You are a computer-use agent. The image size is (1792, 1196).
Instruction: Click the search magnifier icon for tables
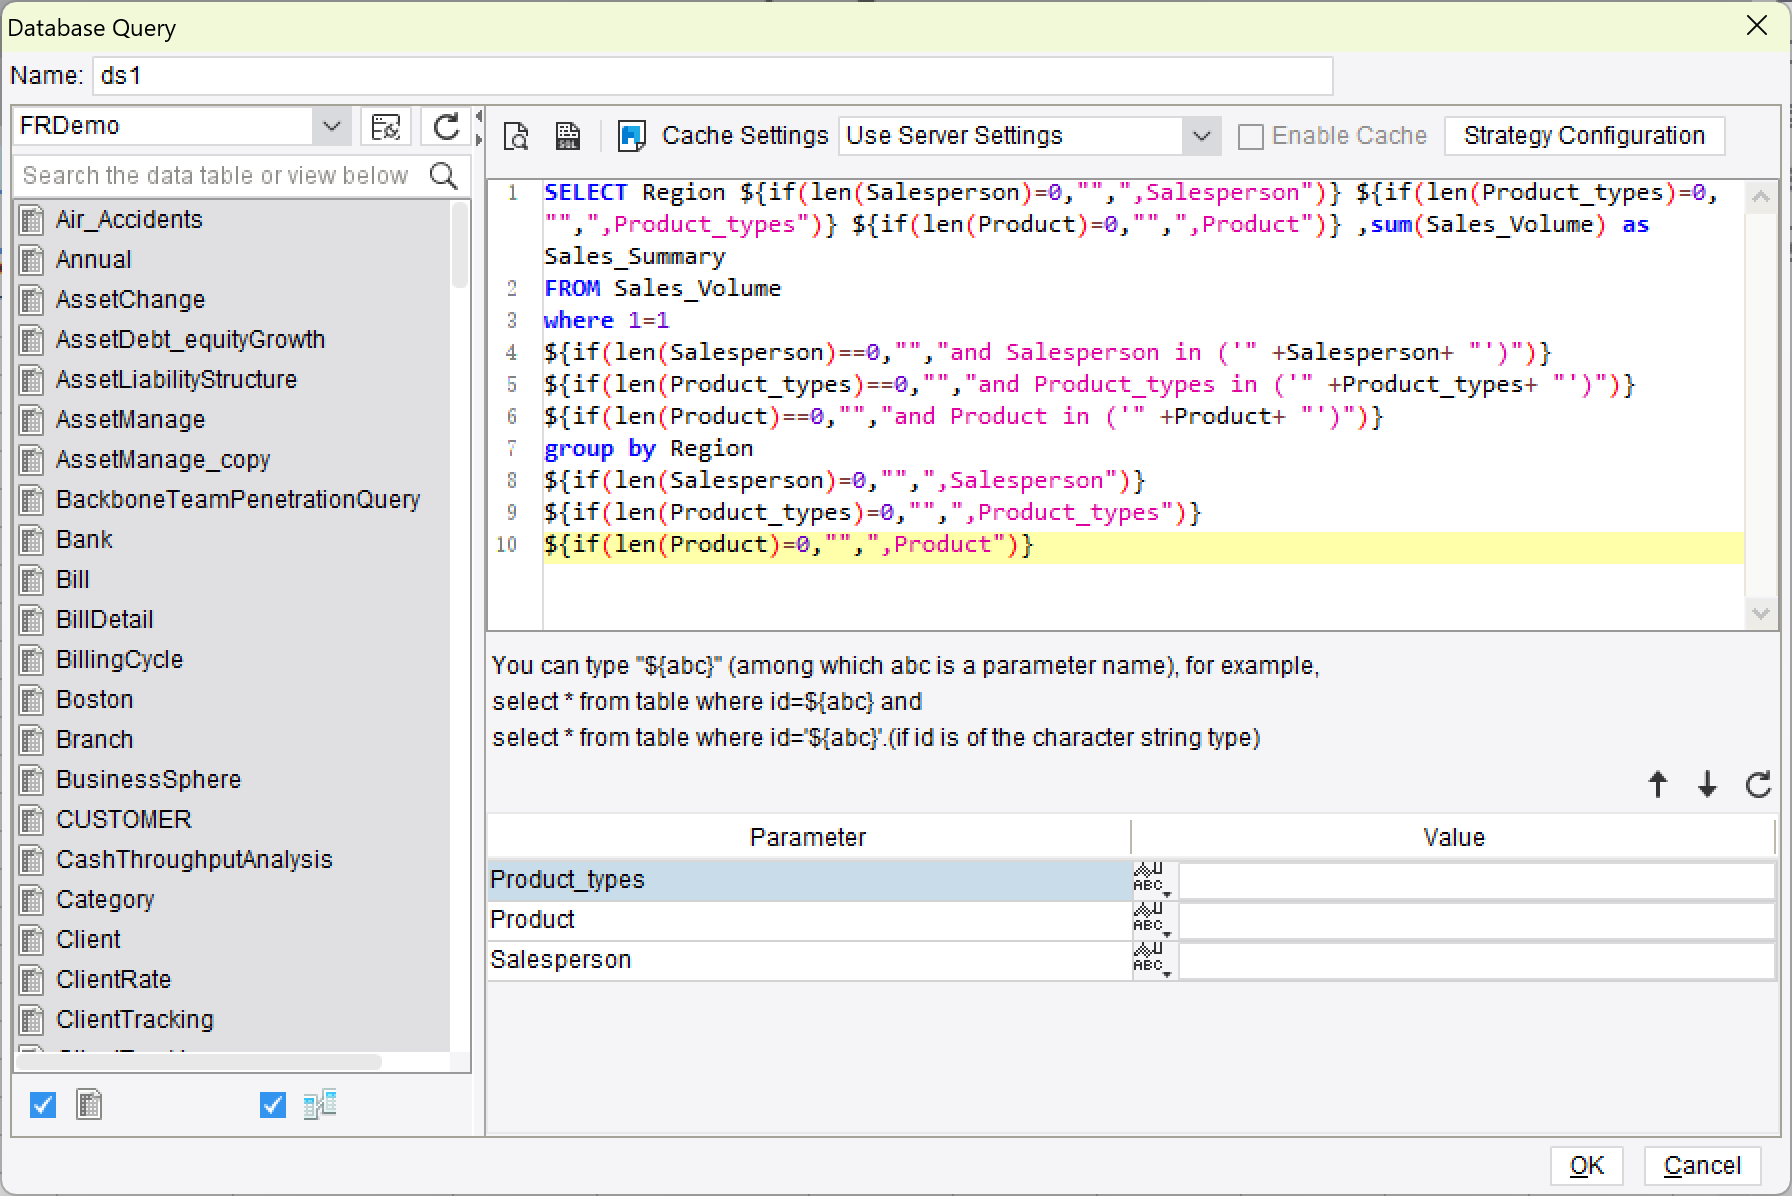443,176
